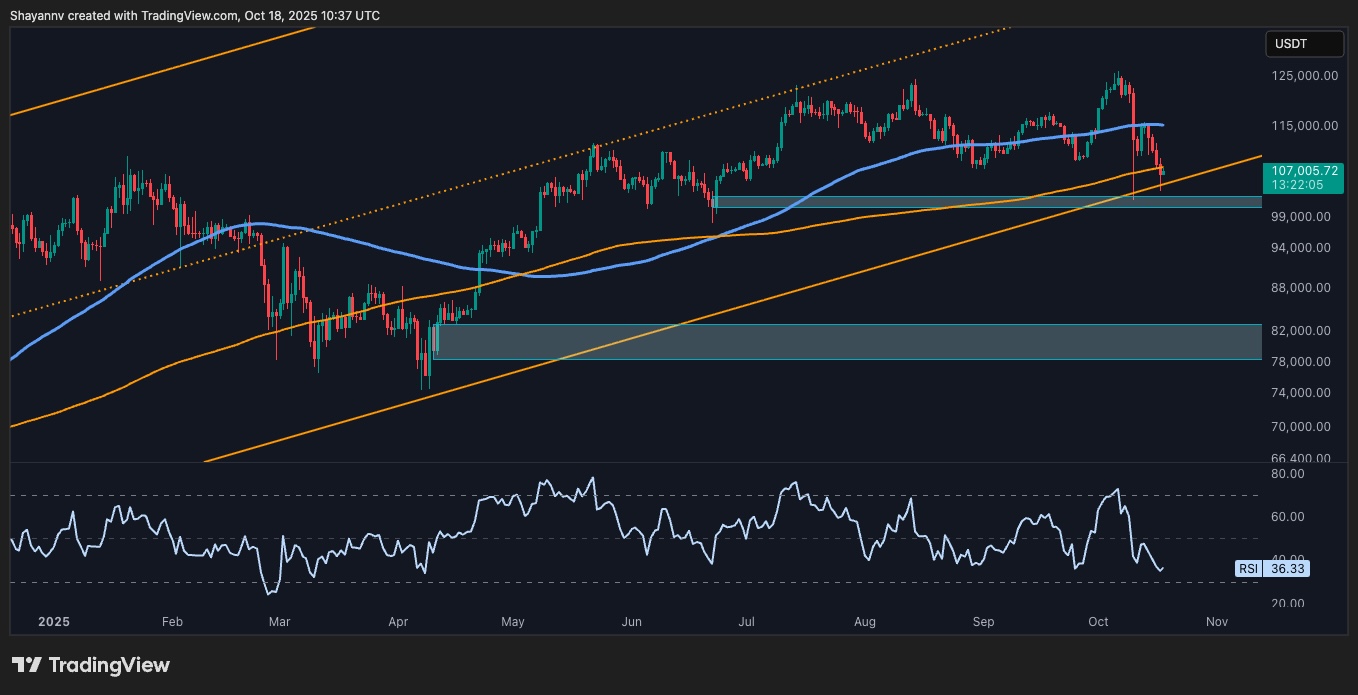
Task: Select the lower teal demand zone rectangle
Action: click(x=850, y=341)
